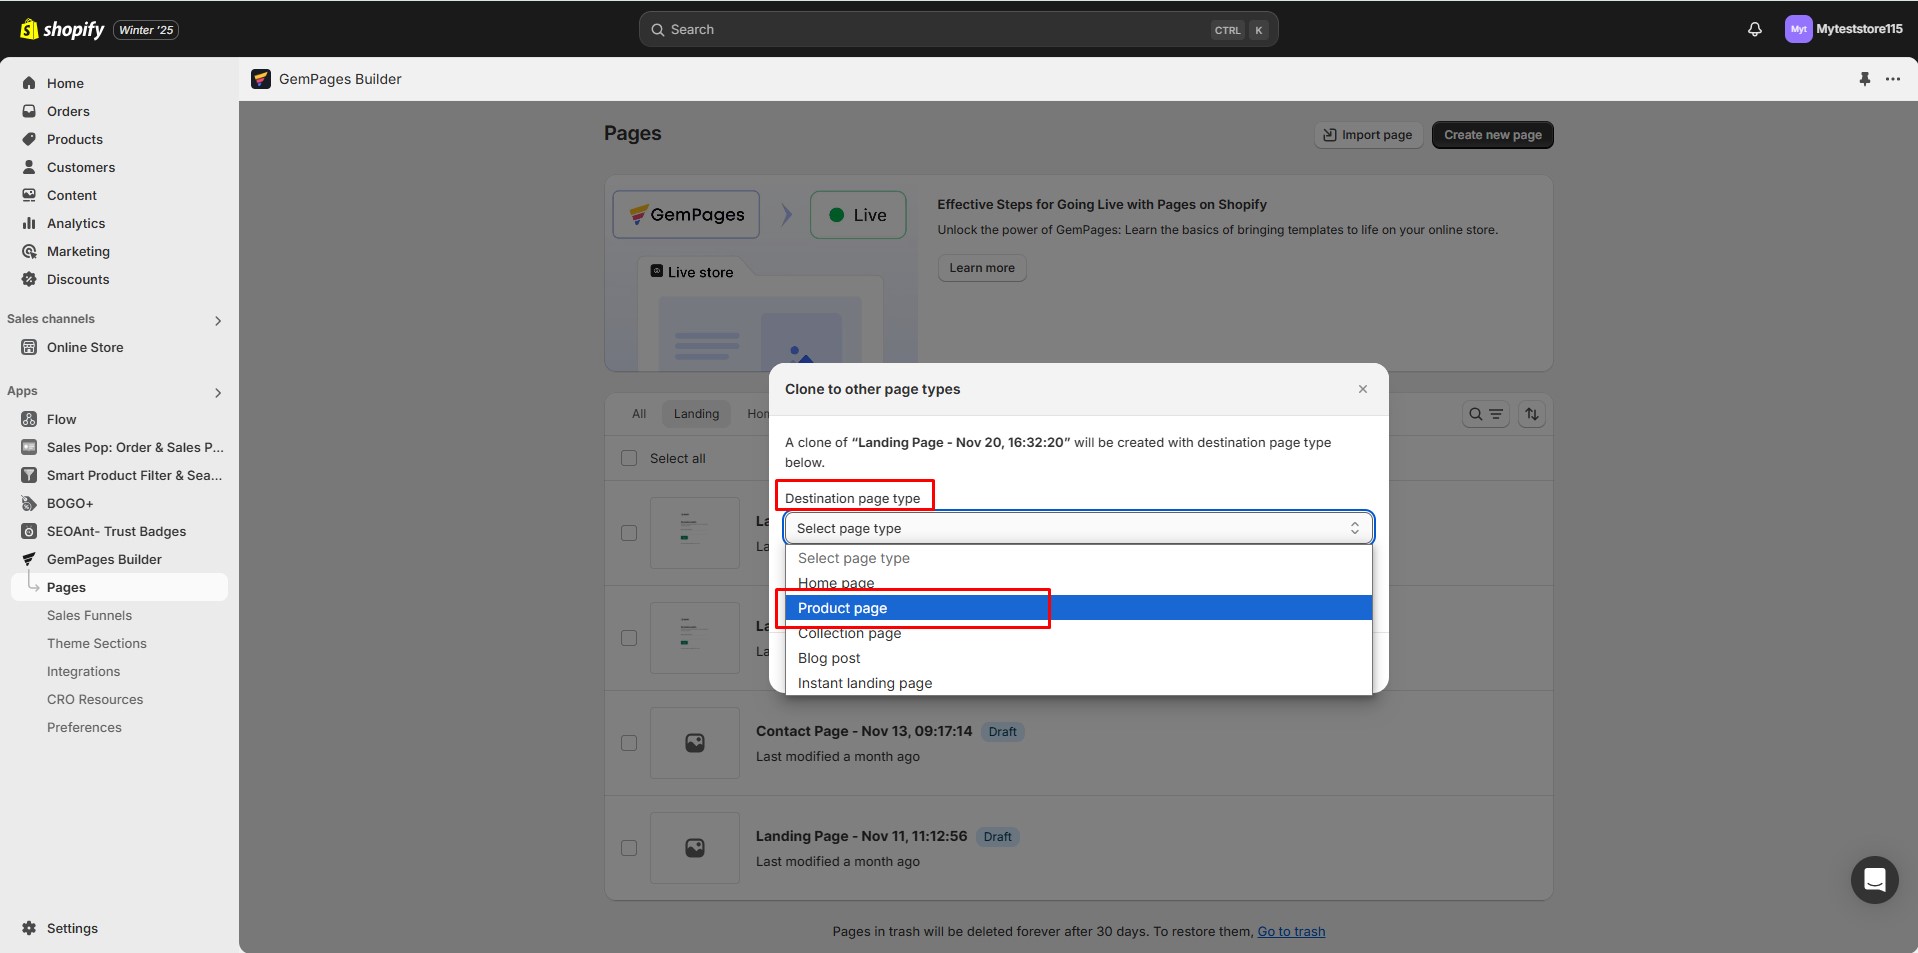Image resolution: width=1918 pixels, height=953 pixels.
Task: Check the Contact Page Nov 13 checkbox
Action: 629,743
